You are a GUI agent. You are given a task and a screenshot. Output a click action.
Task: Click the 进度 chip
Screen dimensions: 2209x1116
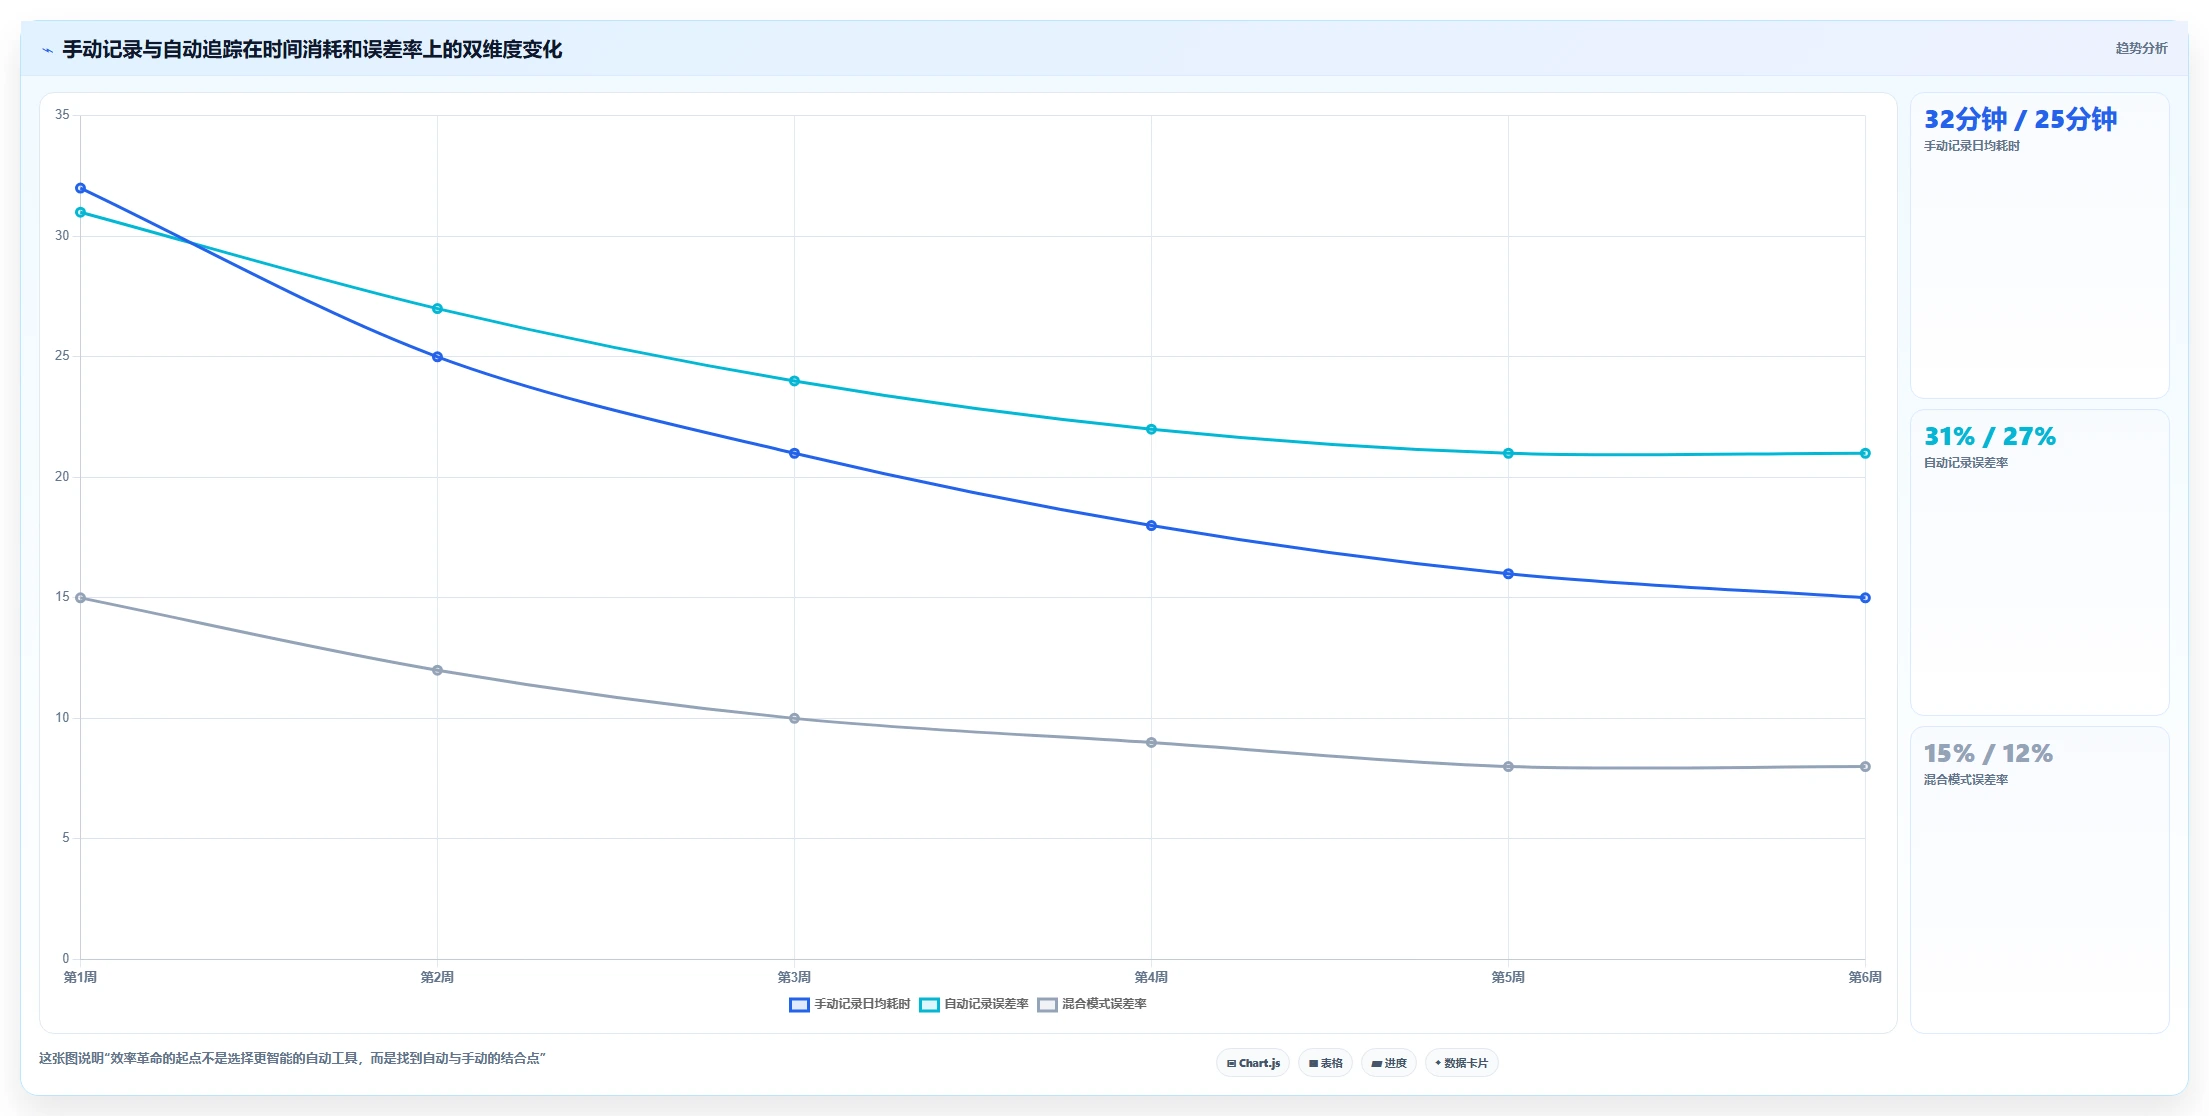click(x=1389, y=1063)
